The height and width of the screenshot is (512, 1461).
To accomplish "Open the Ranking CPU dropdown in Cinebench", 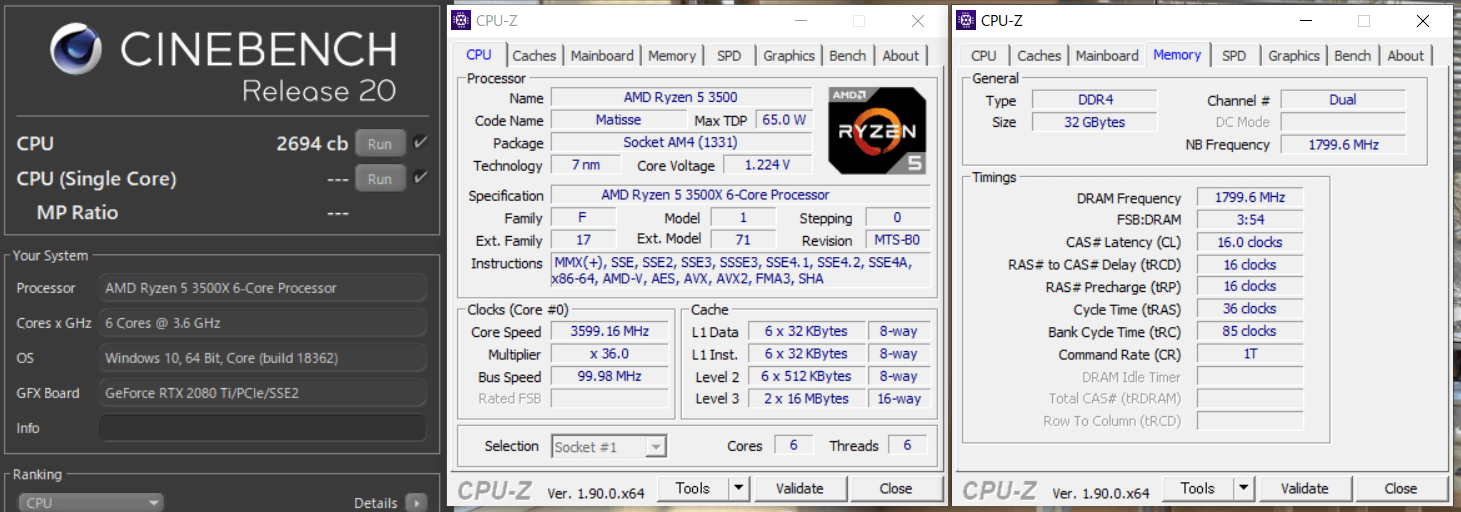I will [91, 503].
